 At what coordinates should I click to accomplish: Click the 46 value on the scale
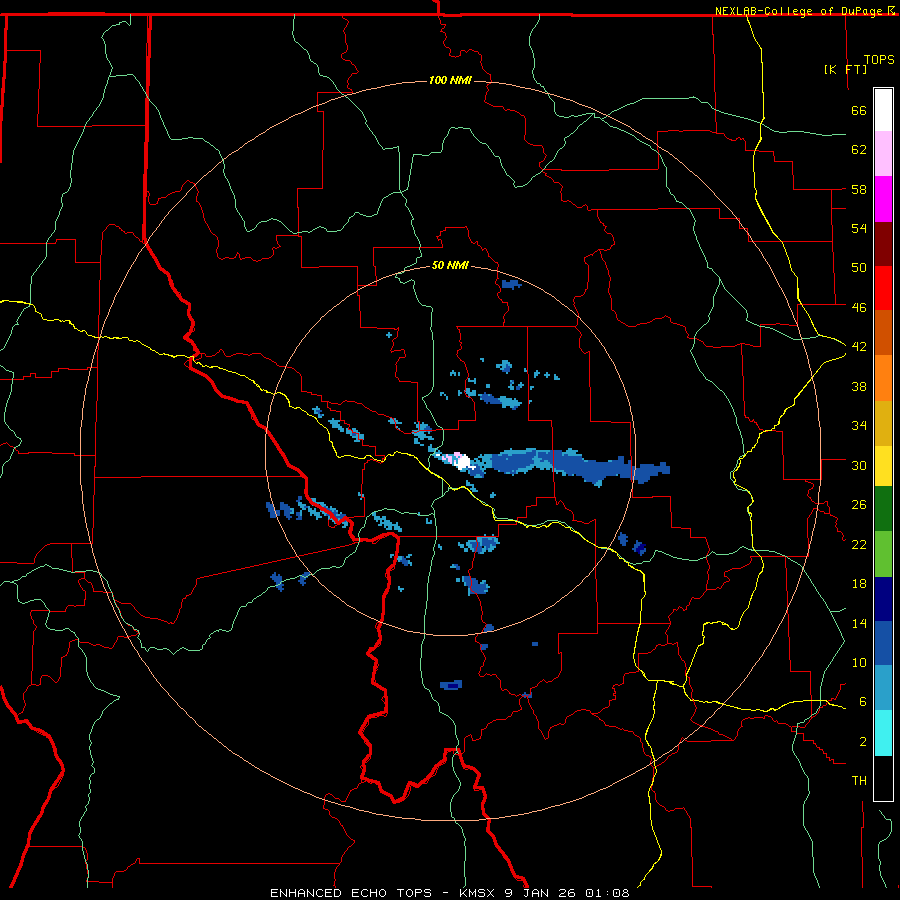[x=859, y=308]
